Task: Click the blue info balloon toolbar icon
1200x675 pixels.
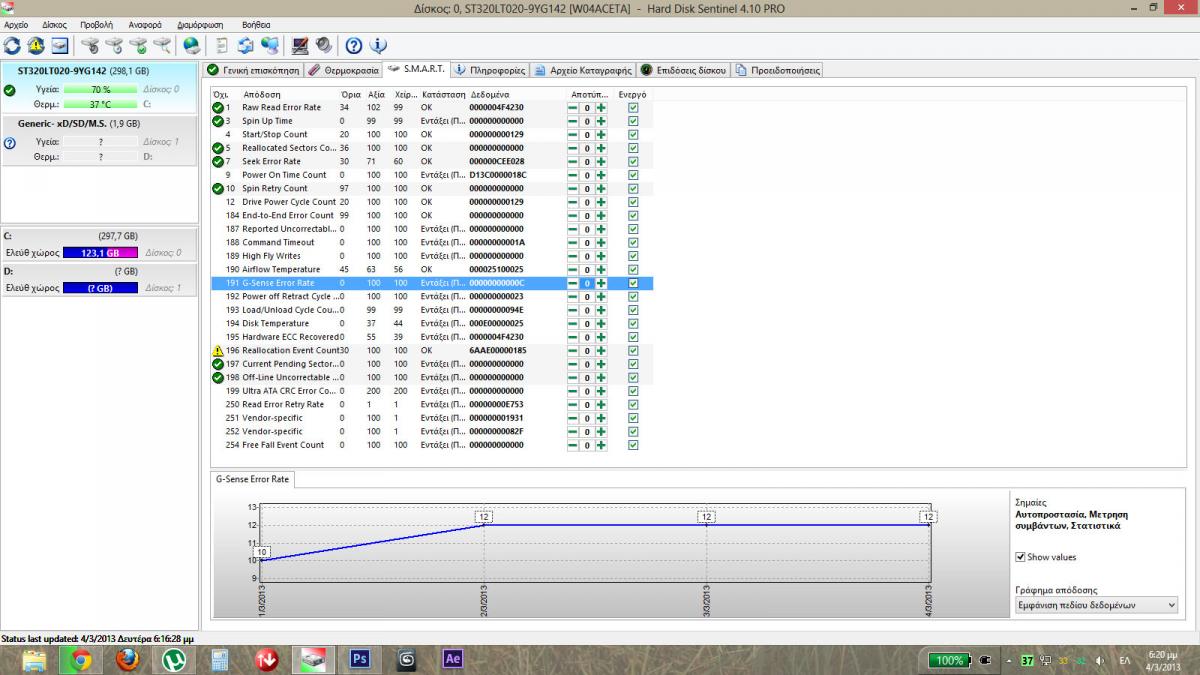Action: pyautogui.click(x=377, y=45)
